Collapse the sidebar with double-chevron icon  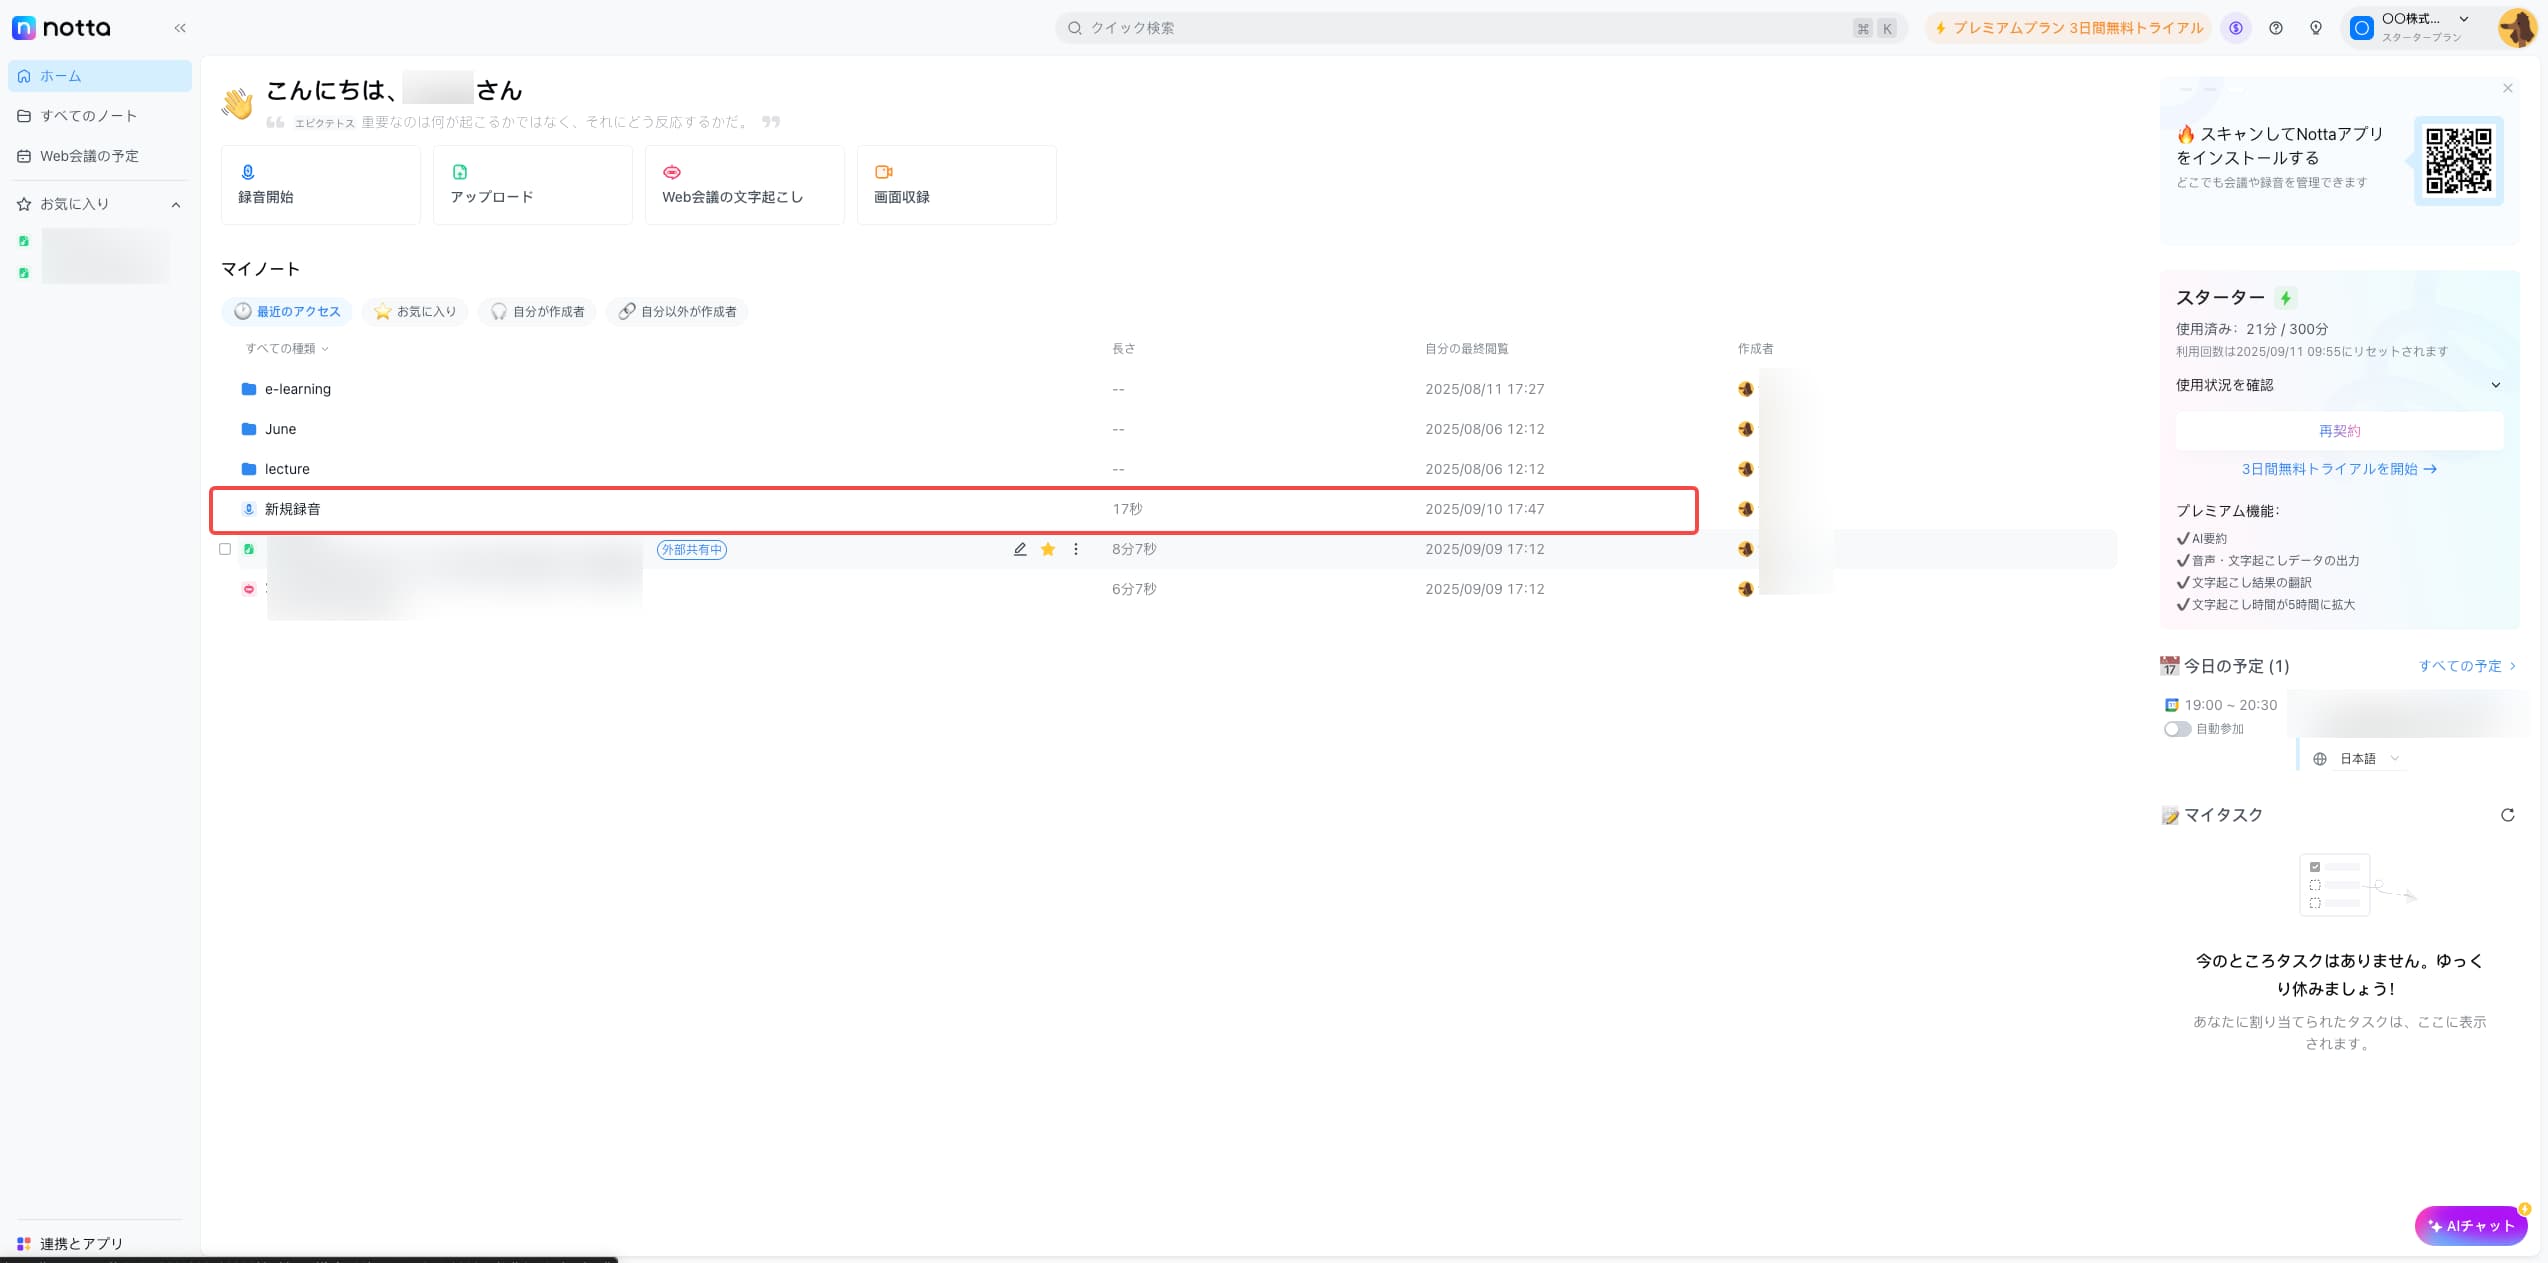pos(180,28)
